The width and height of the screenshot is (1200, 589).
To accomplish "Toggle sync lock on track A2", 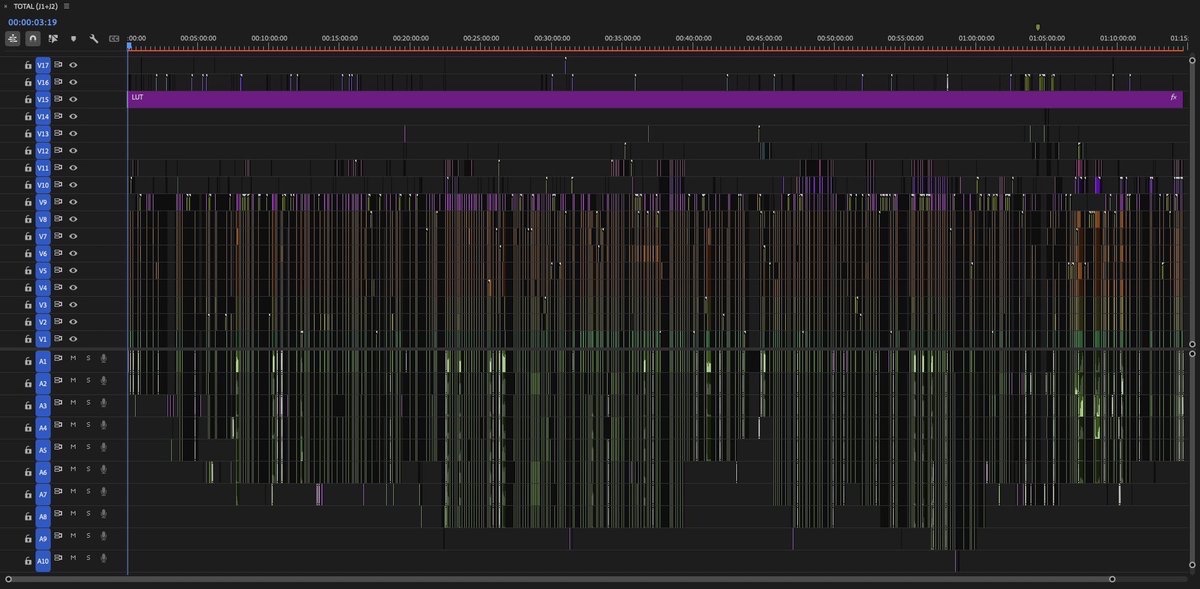I will tap(58, 380).
